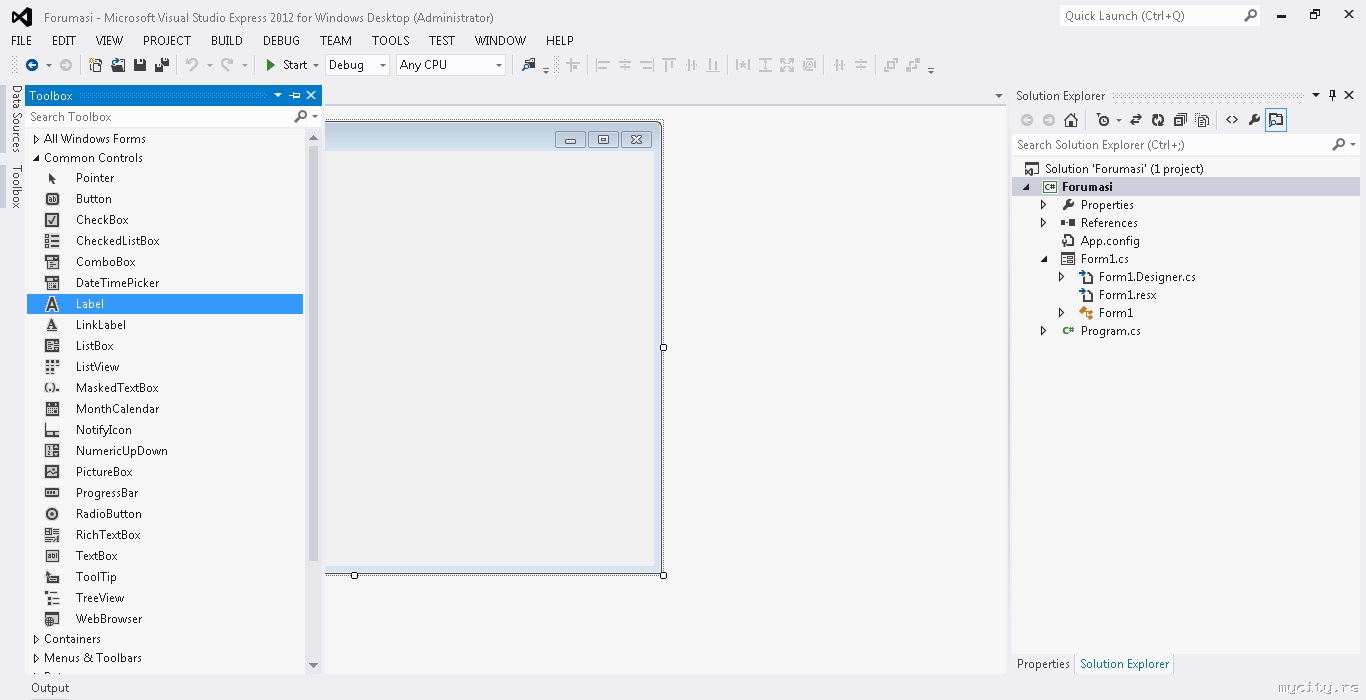This screenshot has width=1366, height=700.
Task: Switch to the Properties tab at bottom
Action: click(x=1043, y=664)
